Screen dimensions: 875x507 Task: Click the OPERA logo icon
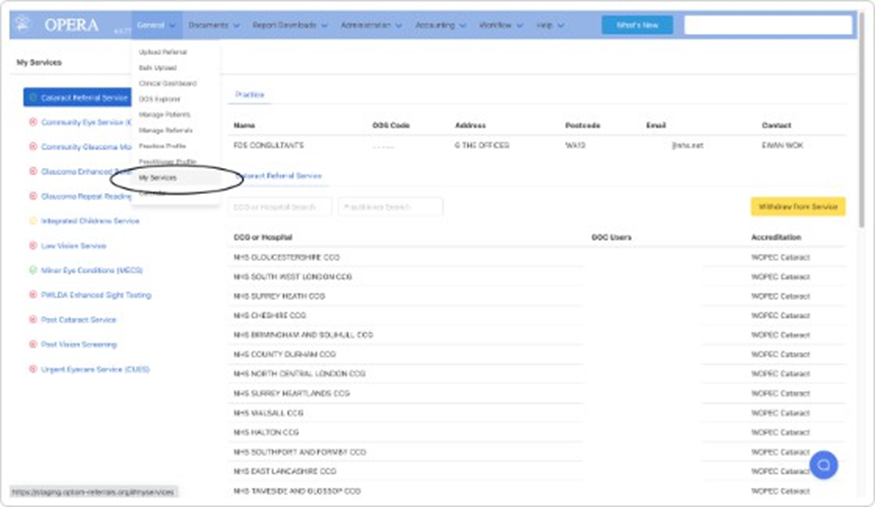pyautogui.click(x=22, y=23)
